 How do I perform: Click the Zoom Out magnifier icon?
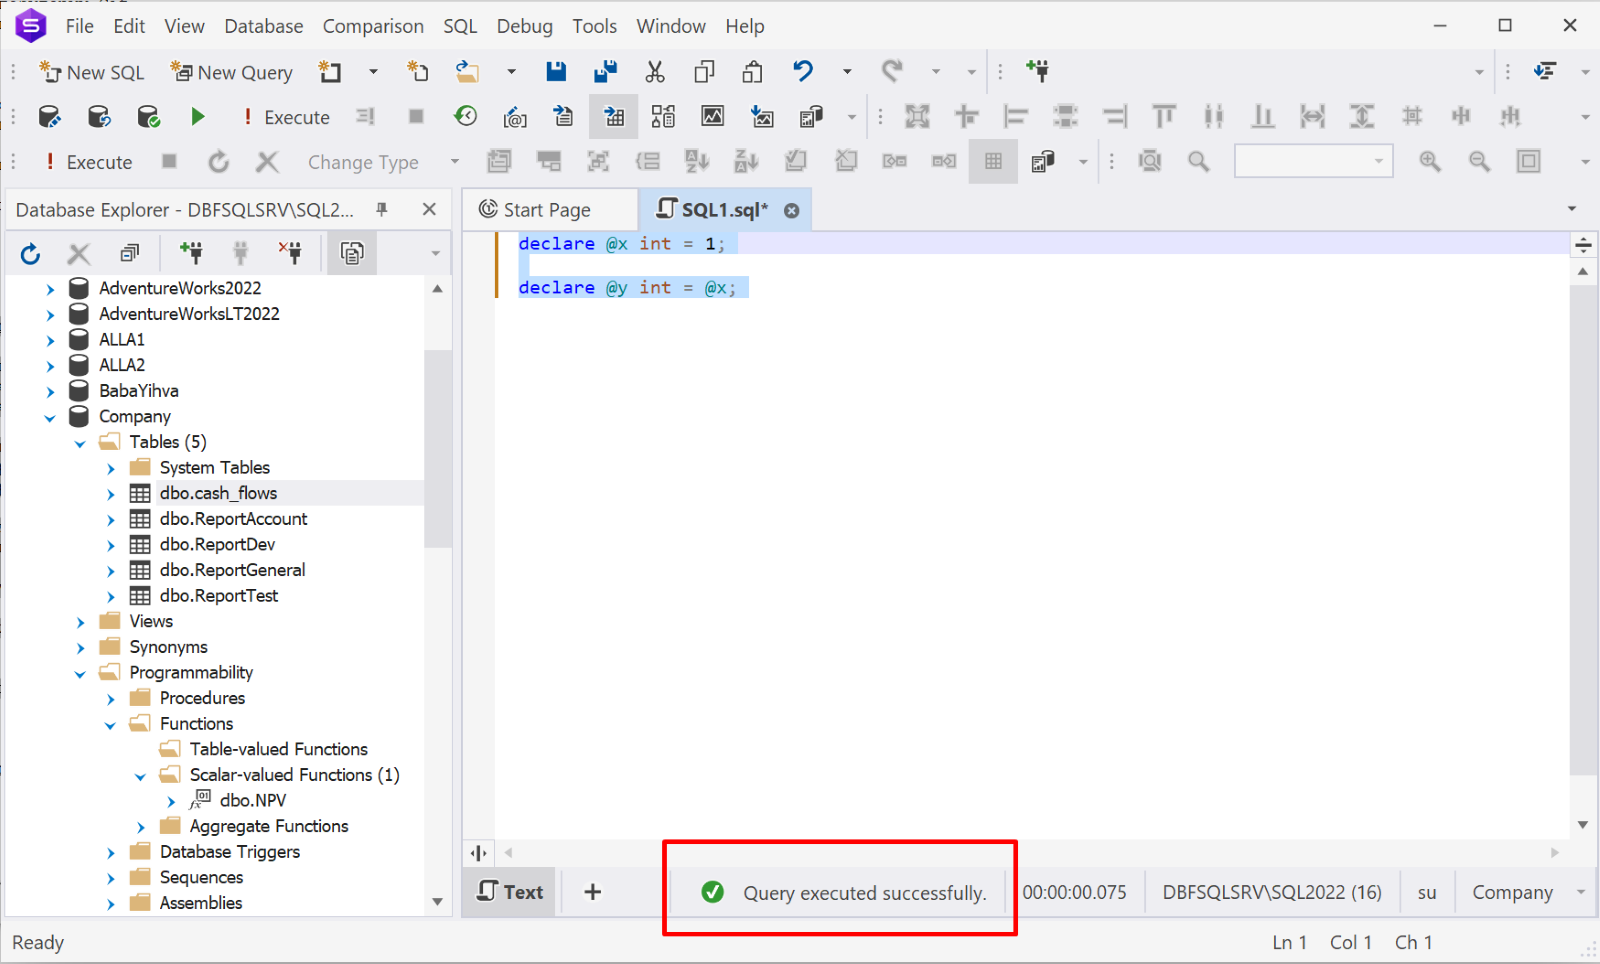(1479, 161)
